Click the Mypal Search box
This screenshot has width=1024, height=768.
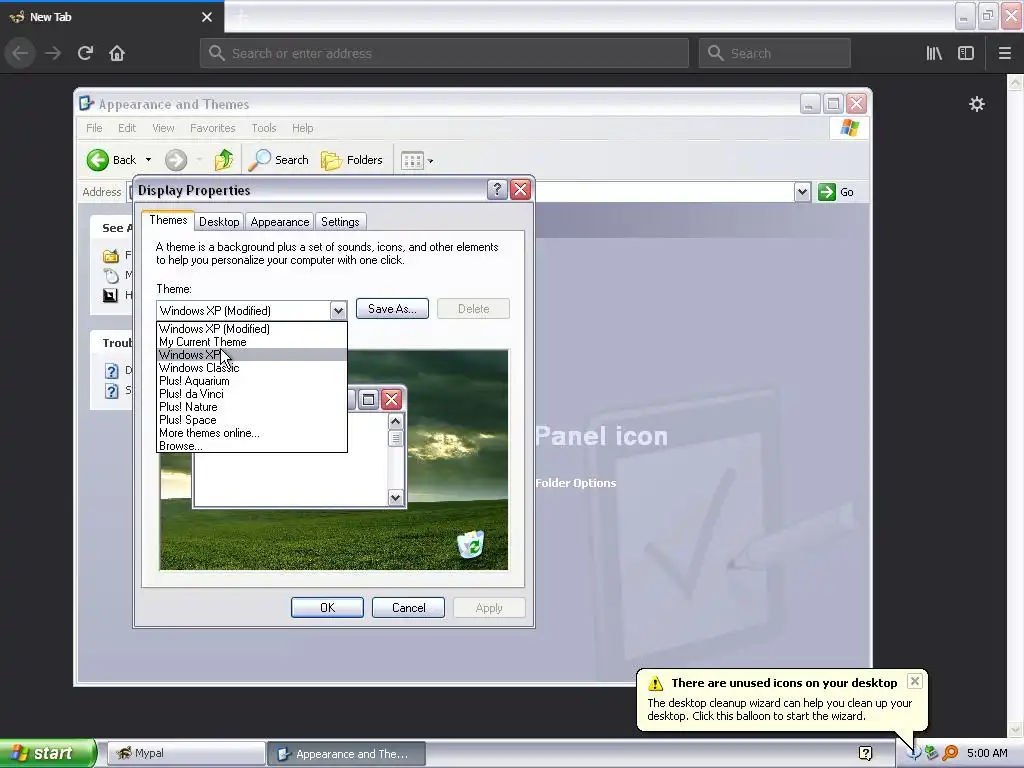[775, 53]
